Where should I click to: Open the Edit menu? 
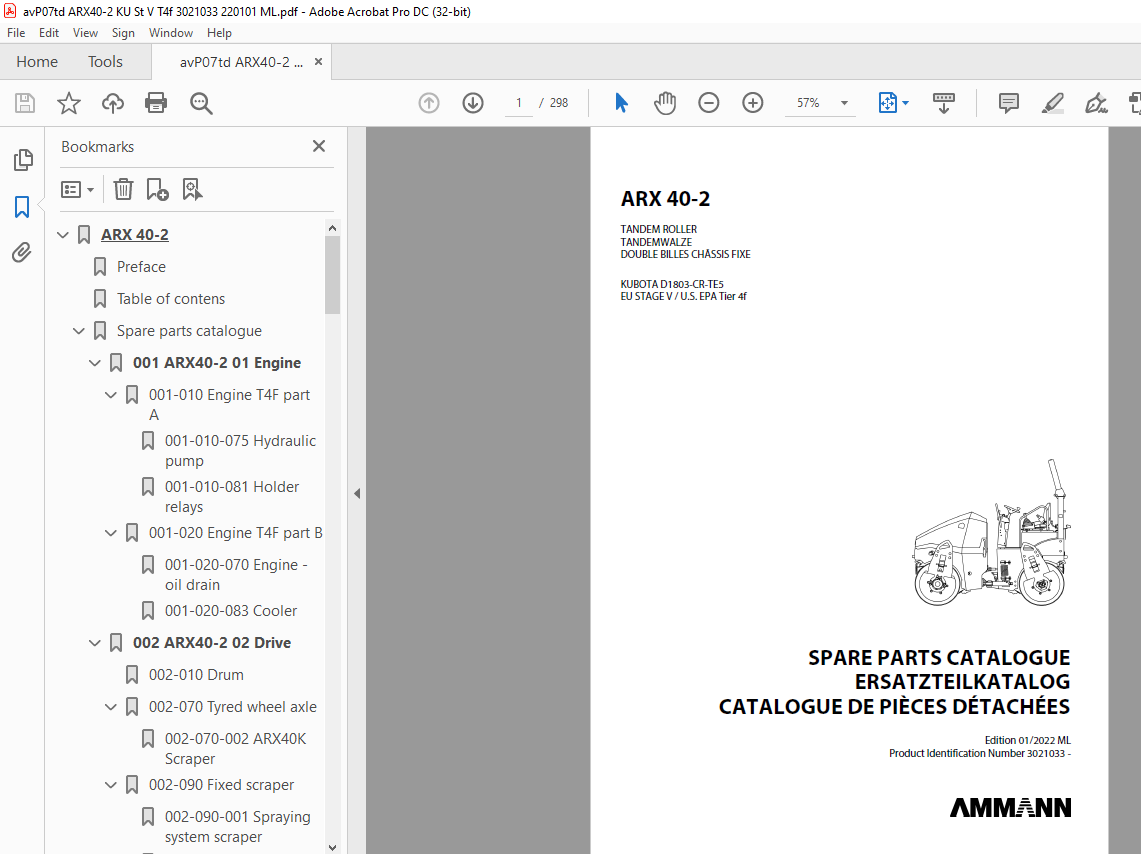[x=49, y=33]
